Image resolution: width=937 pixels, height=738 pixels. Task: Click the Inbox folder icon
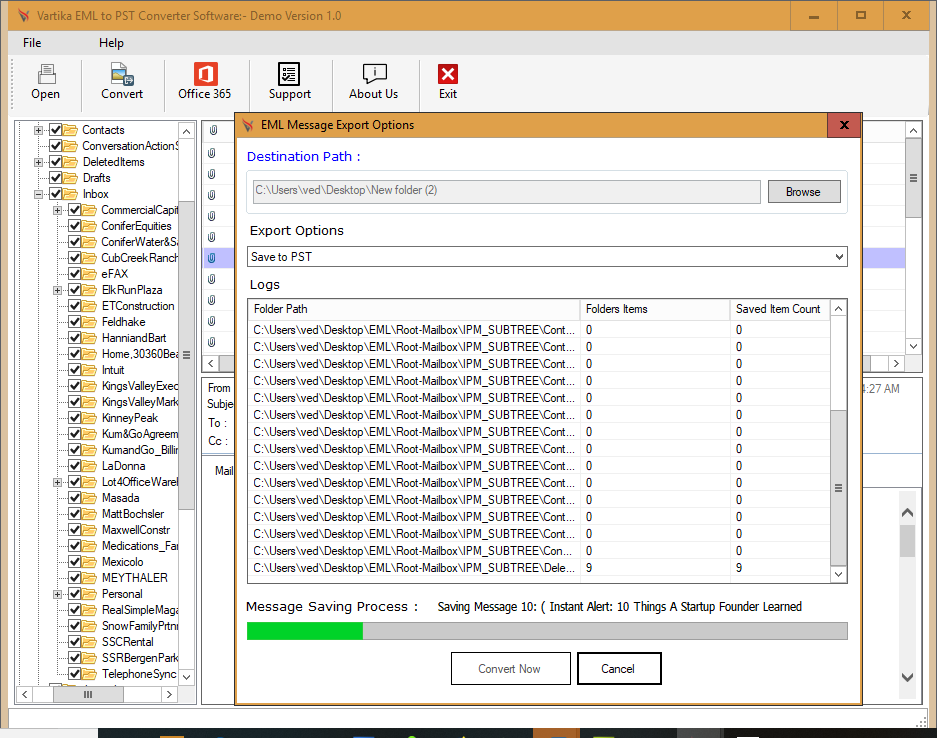tap(71, 194)
